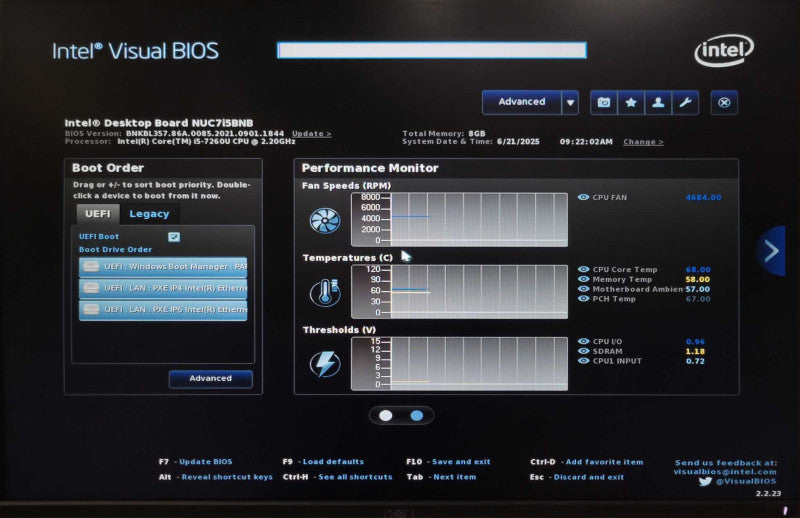Click the camera screenshot icon
This screenshot has width=800, height=518.
point(604,103)
